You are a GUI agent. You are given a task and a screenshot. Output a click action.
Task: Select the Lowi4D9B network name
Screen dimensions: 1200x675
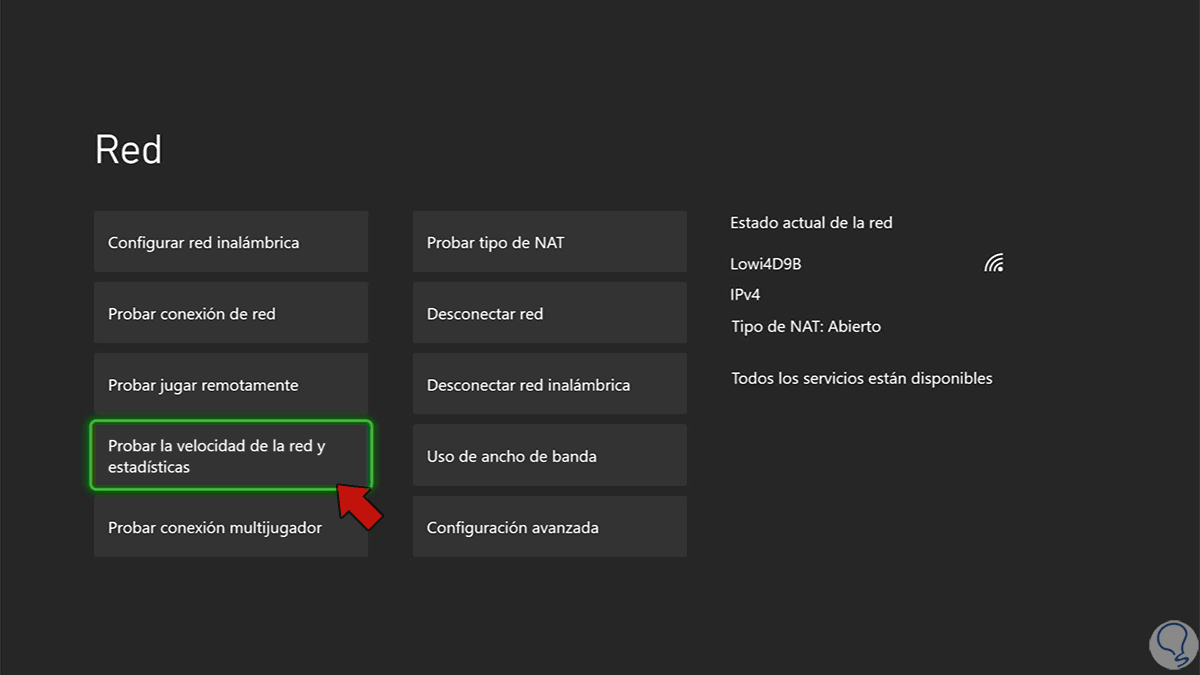pos(766,264)
